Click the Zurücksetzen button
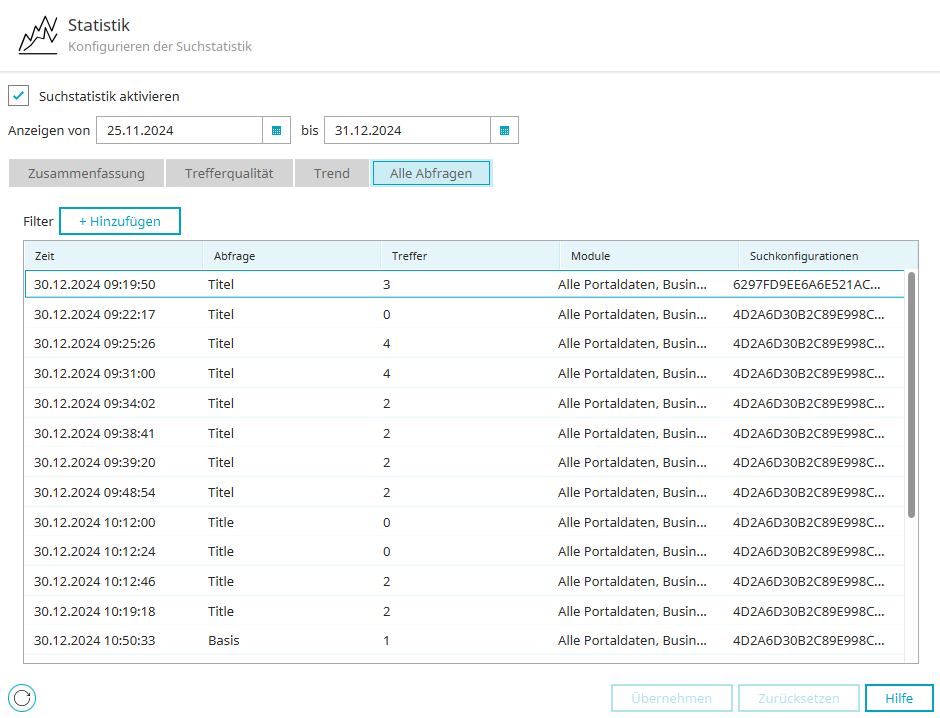The image size is (940, 718). (798, 698)
